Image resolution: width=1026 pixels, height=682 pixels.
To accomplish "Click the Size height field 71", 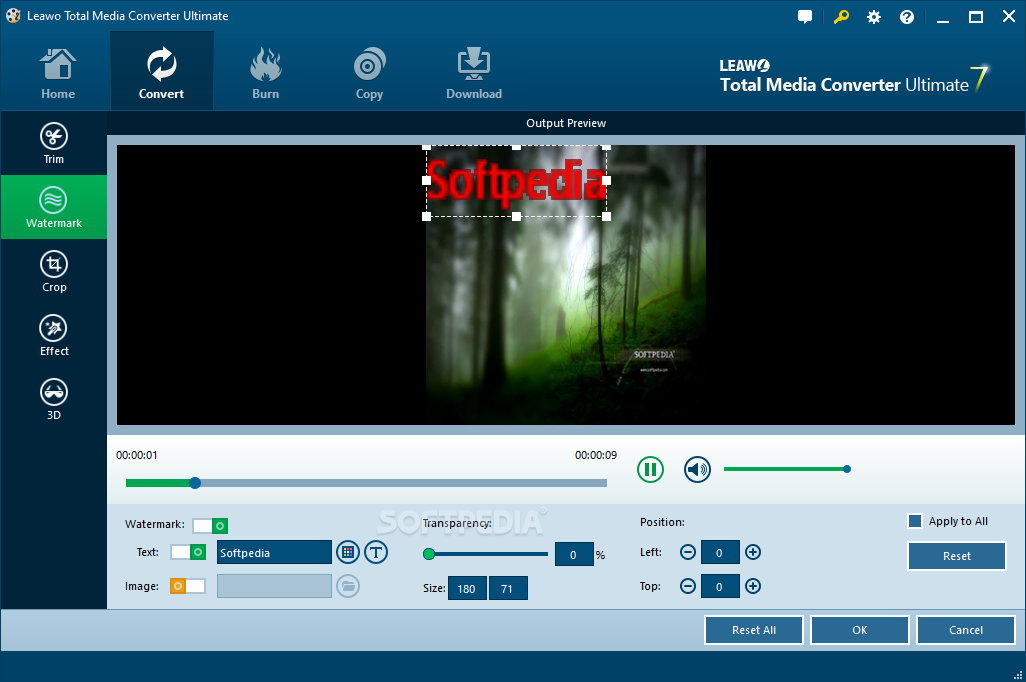I will (x=508, y=588).
